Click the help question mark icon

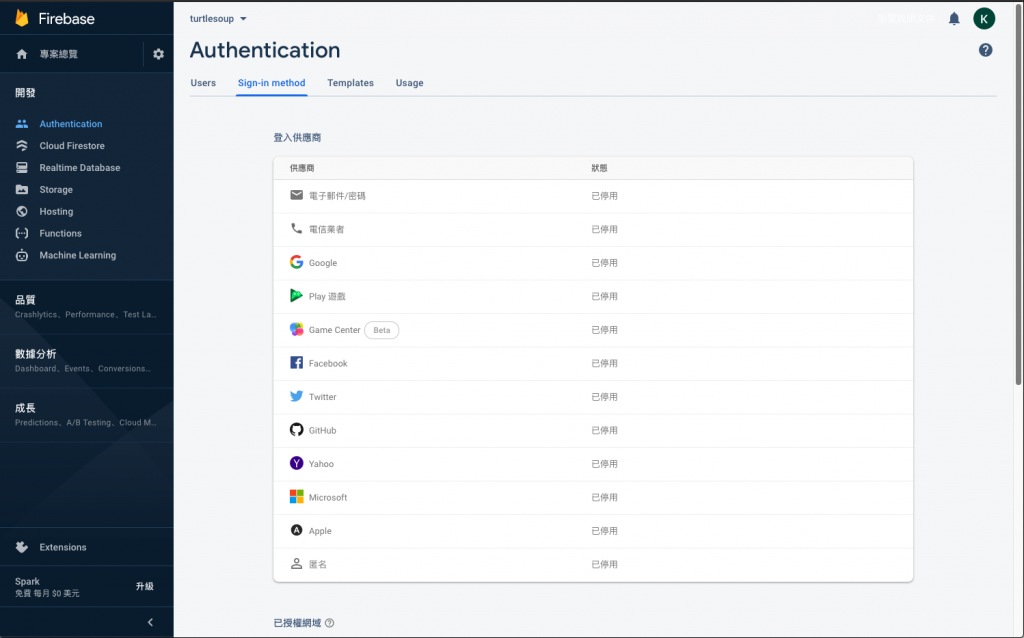pyautogui.click(x=985, y=50)
